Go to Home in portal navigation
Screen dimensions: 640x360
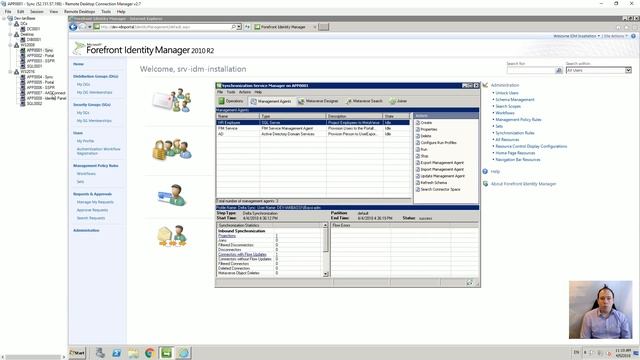(78, 64)
